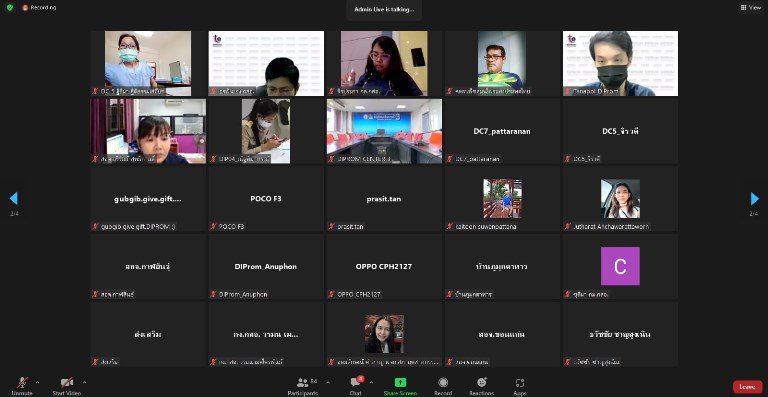Click the green encryption shield icon
This screenshot has height=397, width=768.
coord(10,7)
